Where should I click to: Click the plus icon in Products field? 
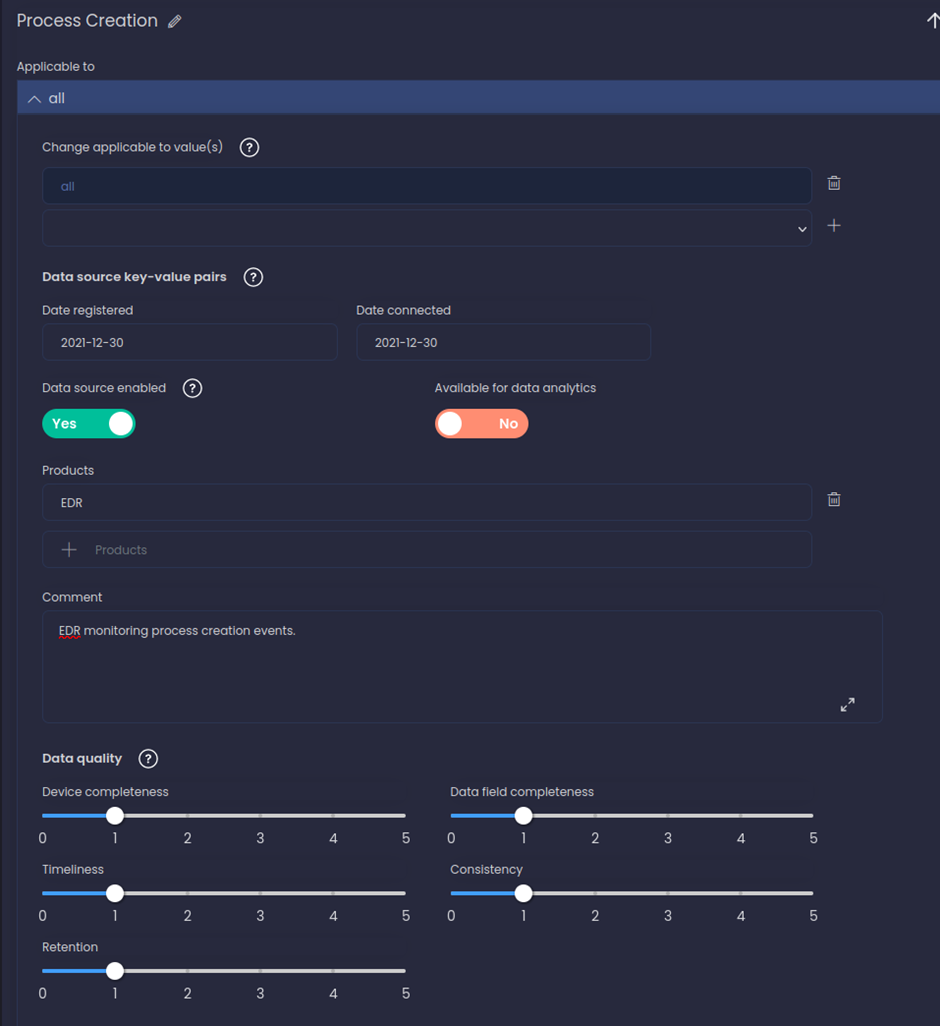68,549
